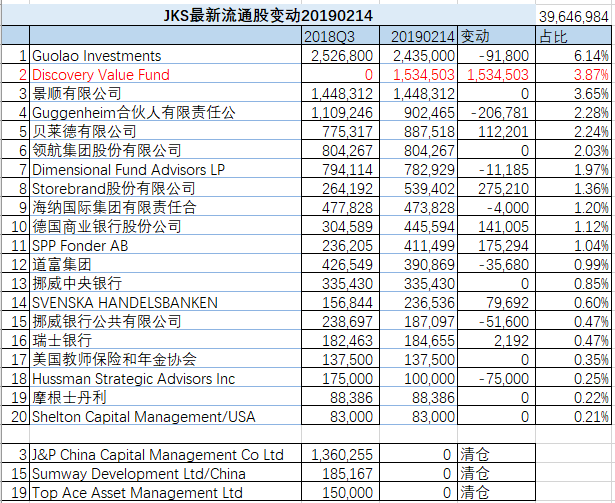Select the 1,360,255 value for J&P China
615x503 pixels.
(342, 455)
